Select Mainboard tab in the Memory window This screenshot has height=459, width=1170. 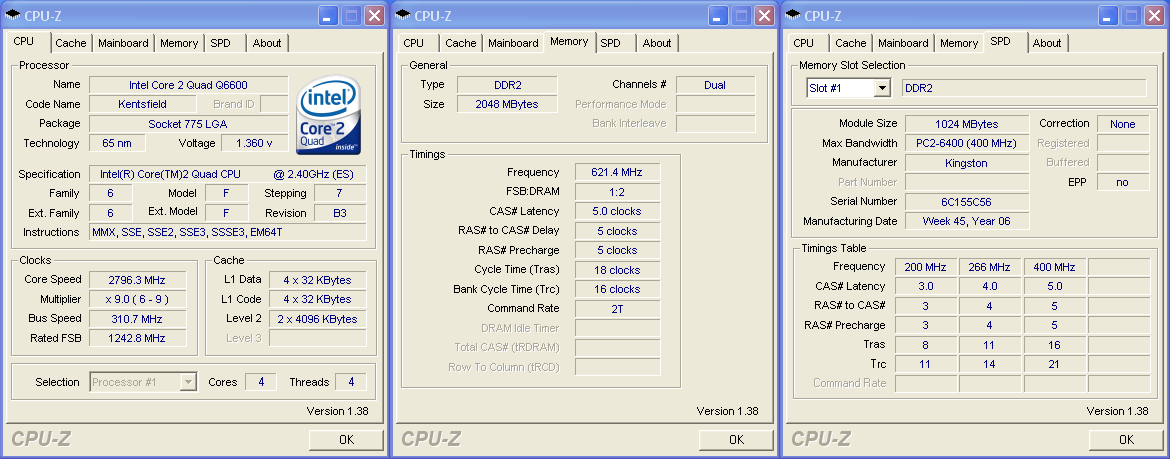(513, 43)
